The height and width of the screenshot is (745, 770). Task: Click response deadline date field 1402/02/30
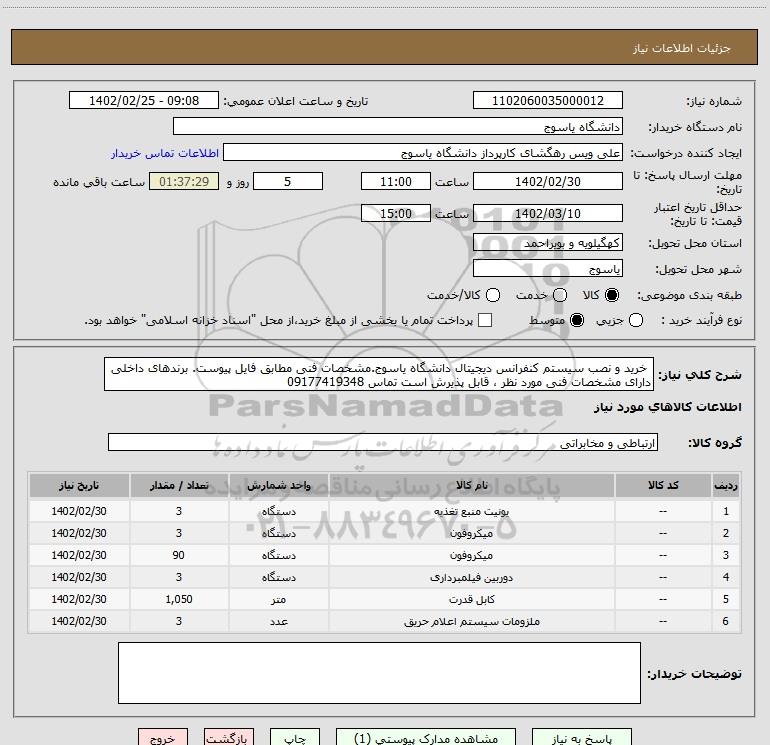pyautogui.click(x=548, y=181)
